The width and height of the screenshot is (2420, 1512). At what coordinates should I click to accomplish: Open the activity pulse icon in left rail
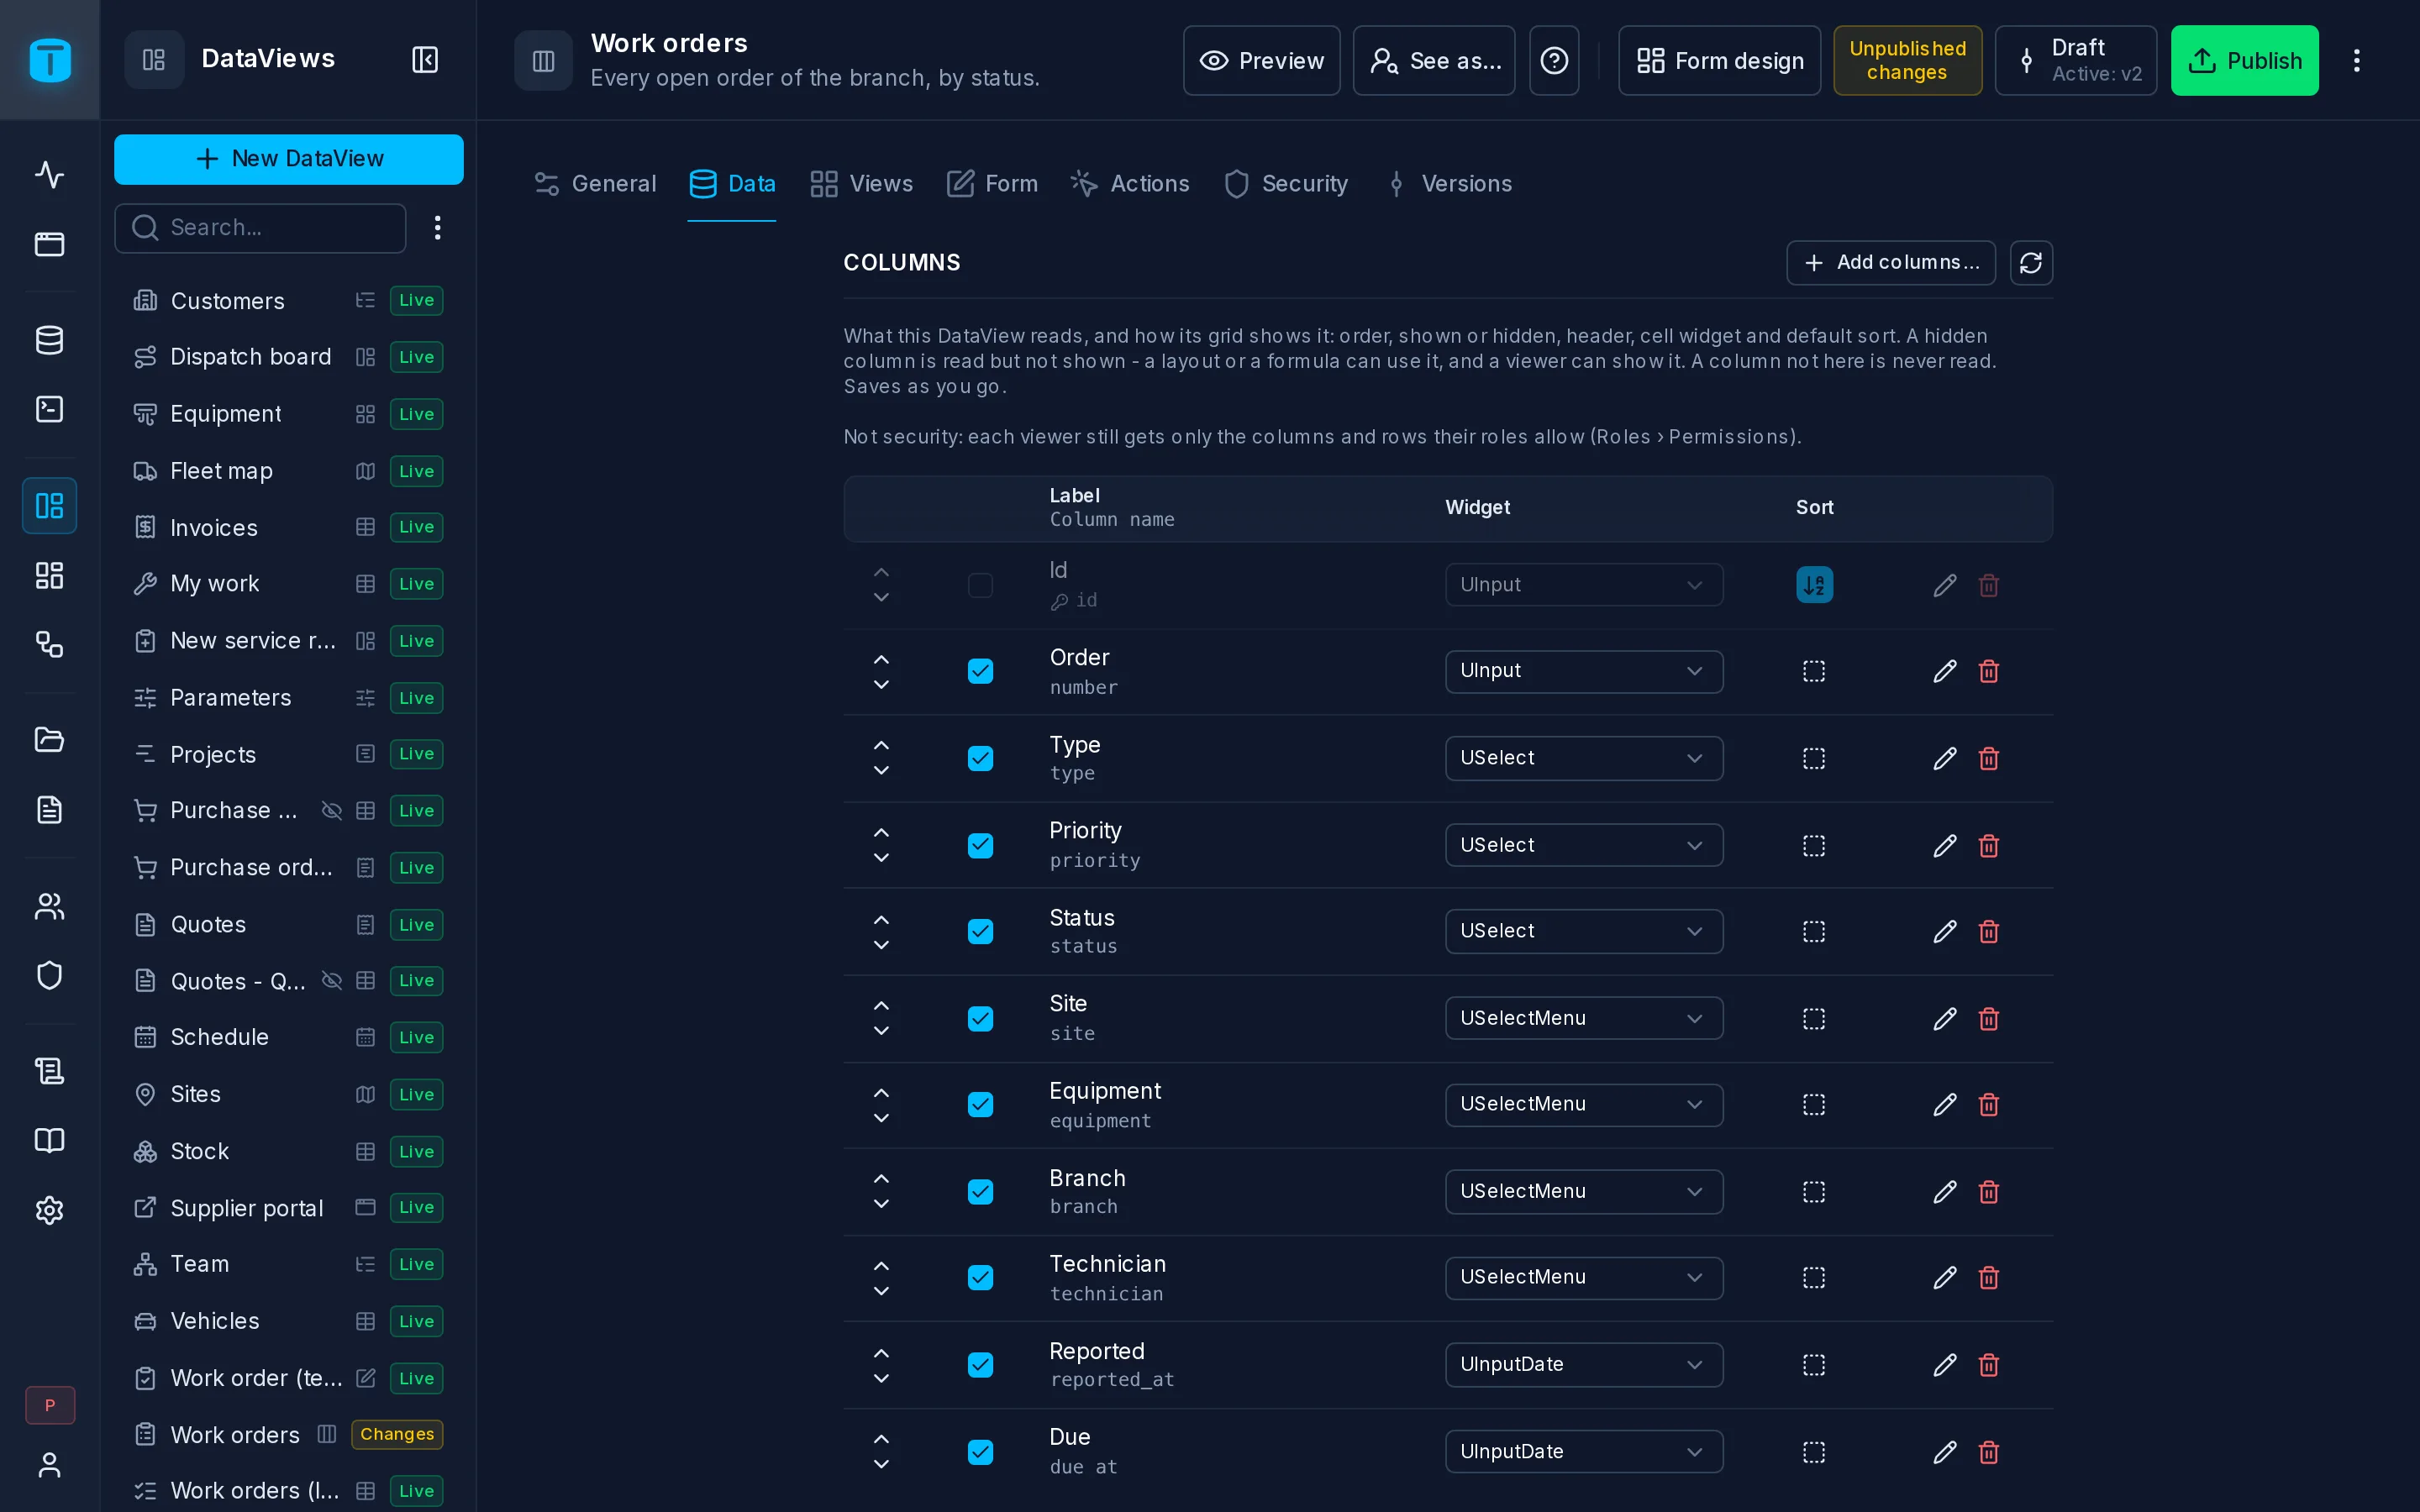[x=49, y=175]
